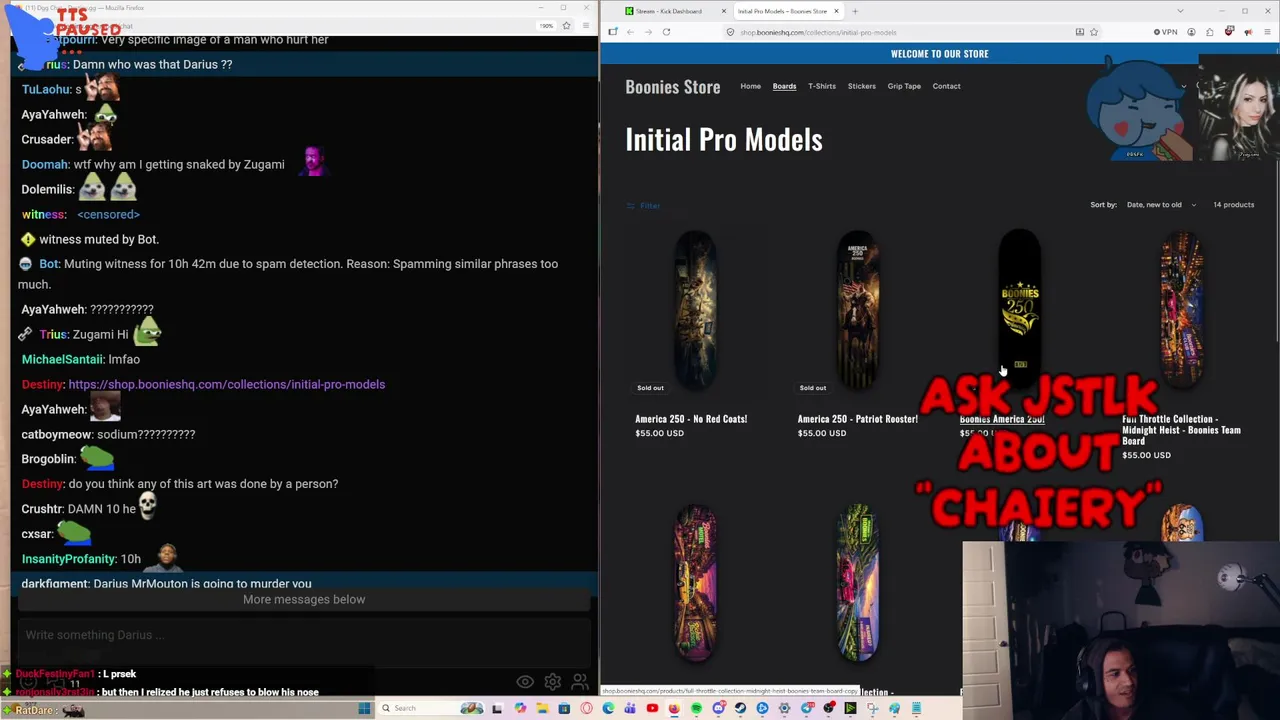Open the VPN panel in the browser toolbar
The width and height of the screenshot is (1280, 720).
pos(1165,32)
